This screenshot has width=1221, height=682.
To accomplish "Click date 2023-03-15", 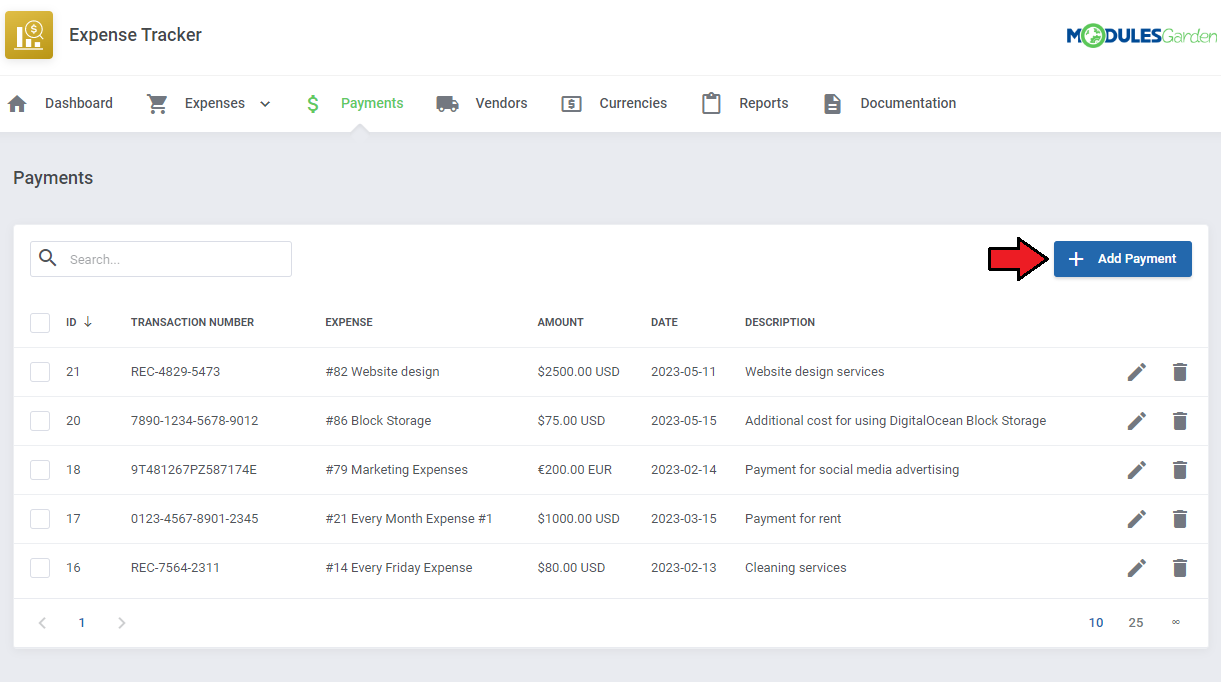I will 684,519.
